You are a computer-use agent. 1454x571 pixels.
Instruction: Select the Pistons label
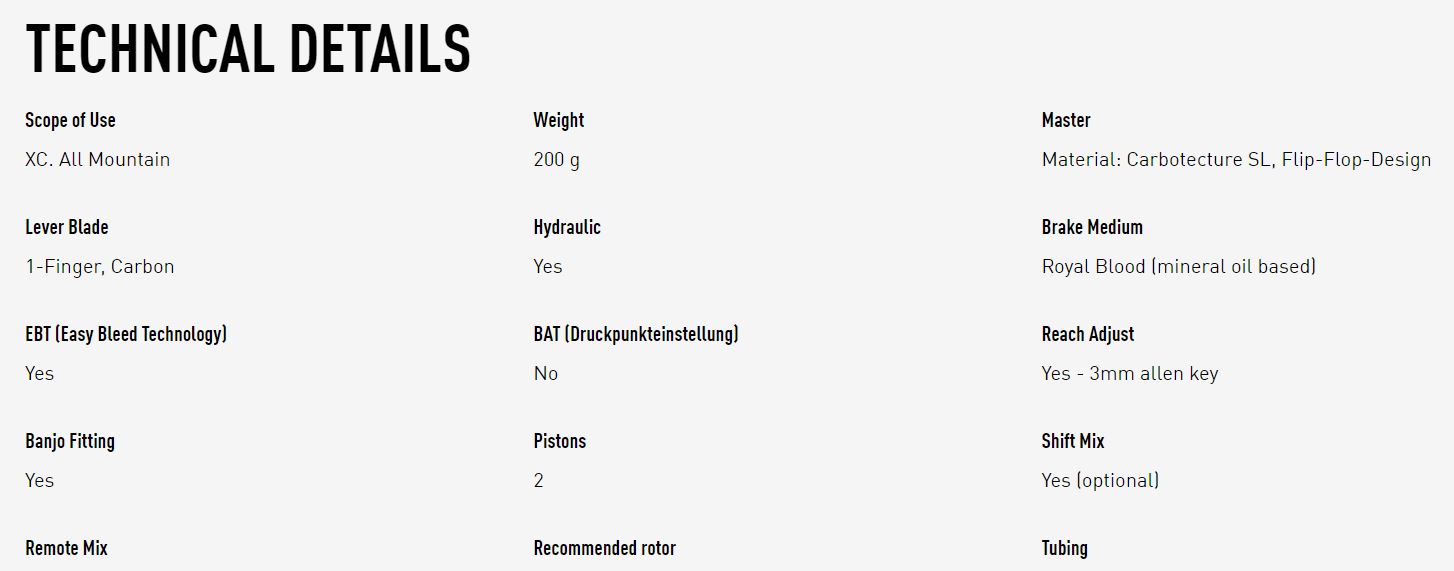click(560, 441)
